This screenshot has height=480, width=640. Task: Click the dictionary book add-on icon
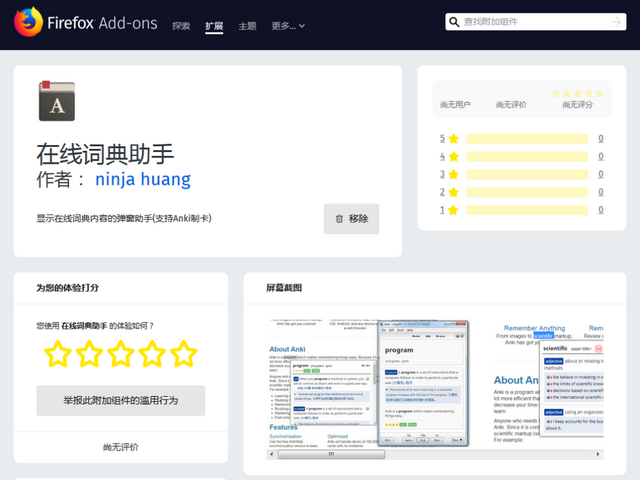click(57, 101)
